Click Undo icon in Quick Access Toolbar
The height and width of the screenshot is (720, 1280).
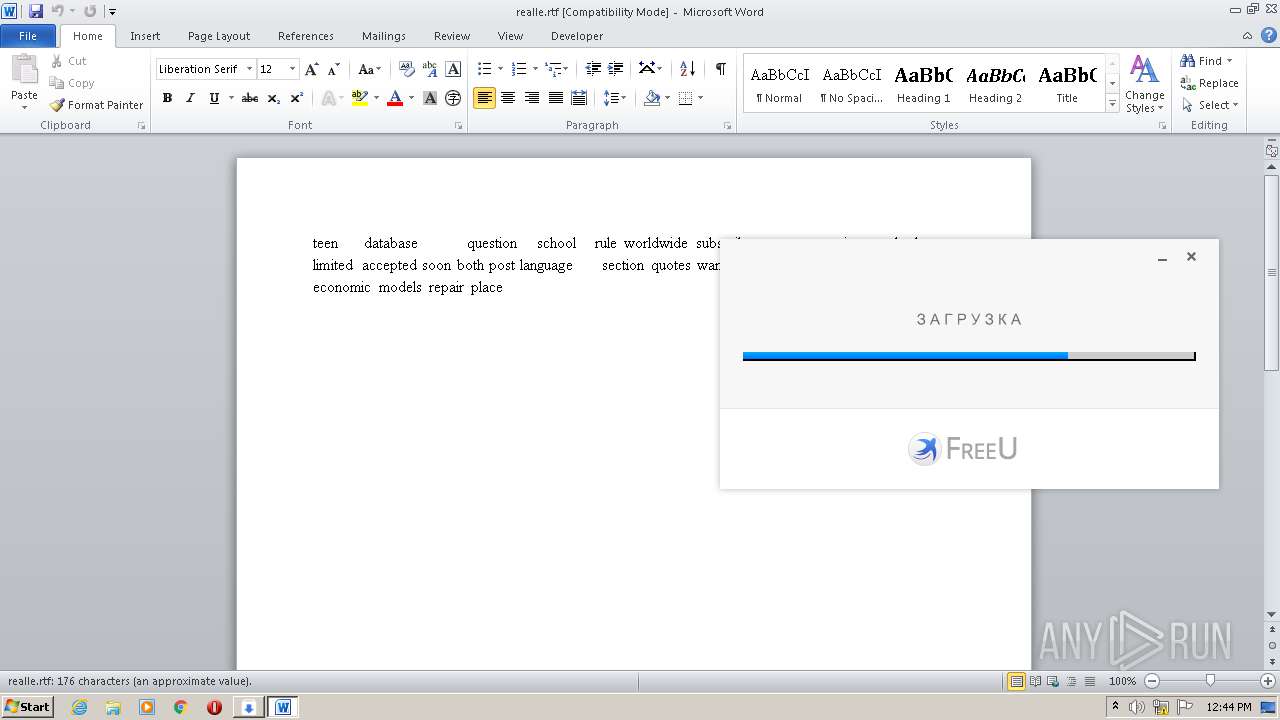click(58, 11)
